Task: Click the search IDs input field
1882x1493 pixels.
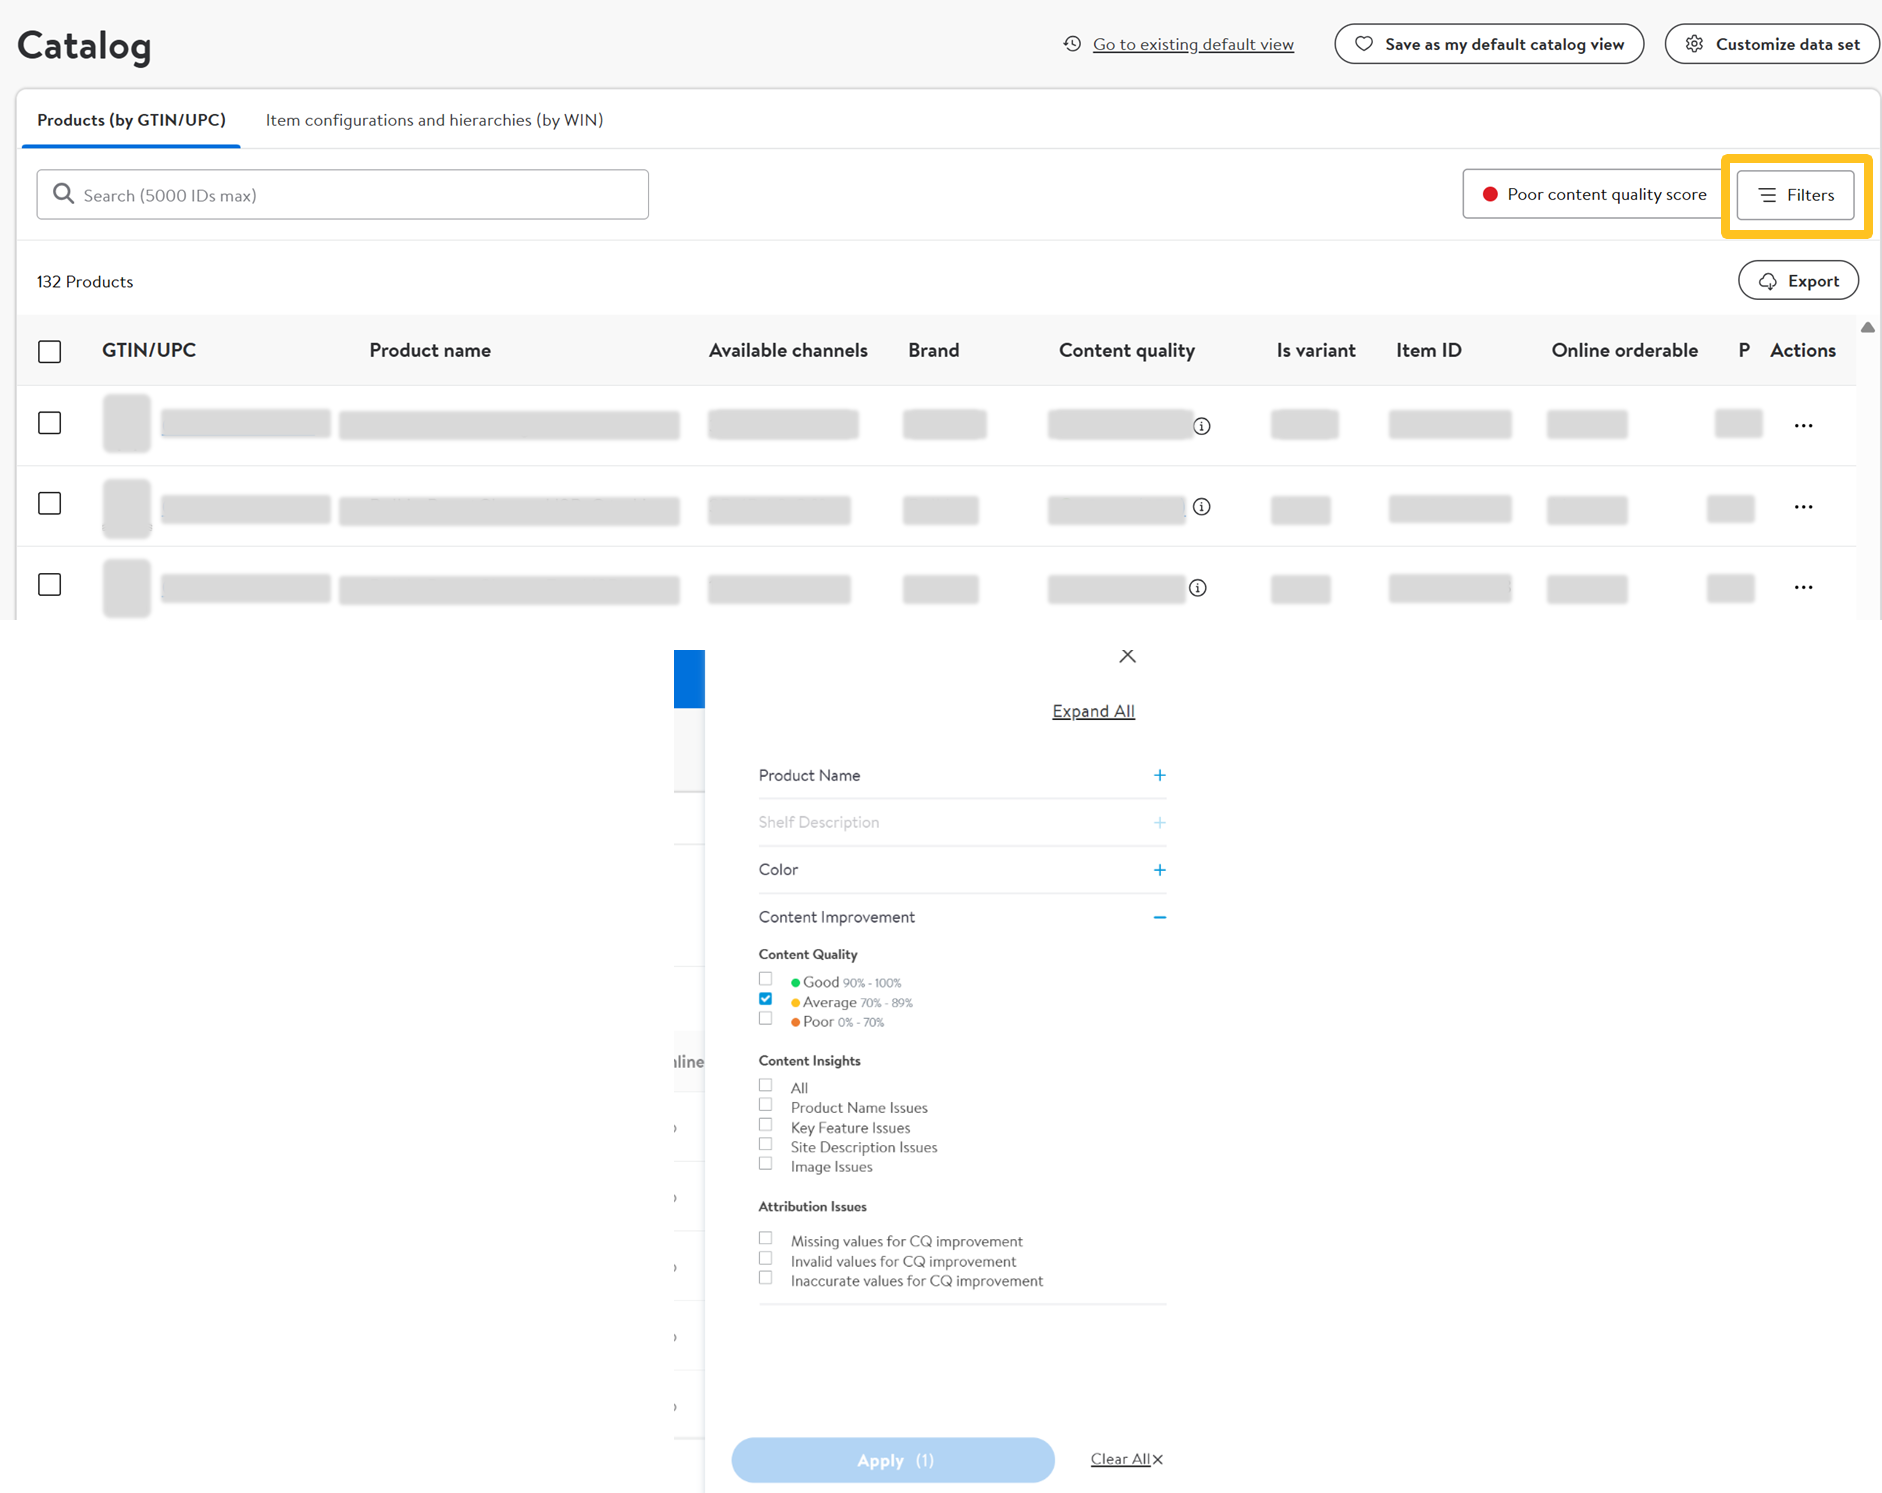Action: tap(343, 194)
